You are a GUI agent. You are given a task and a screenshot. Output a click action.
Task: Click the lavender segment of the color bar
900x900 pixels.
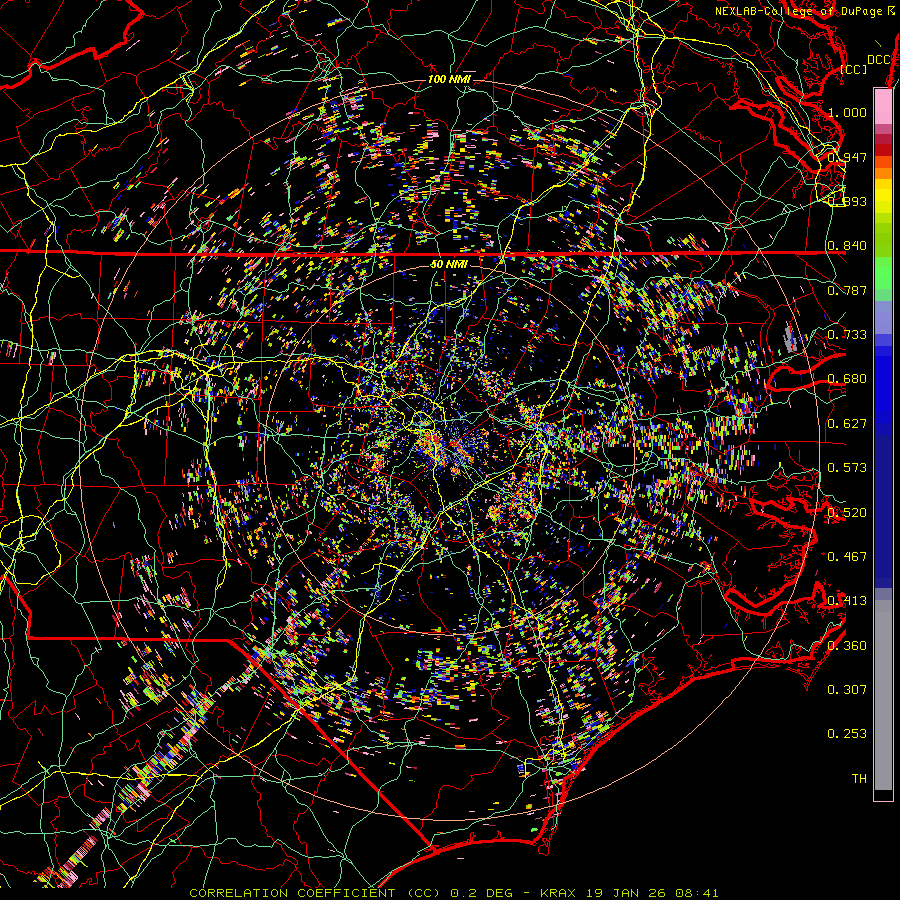pos(883,317)
